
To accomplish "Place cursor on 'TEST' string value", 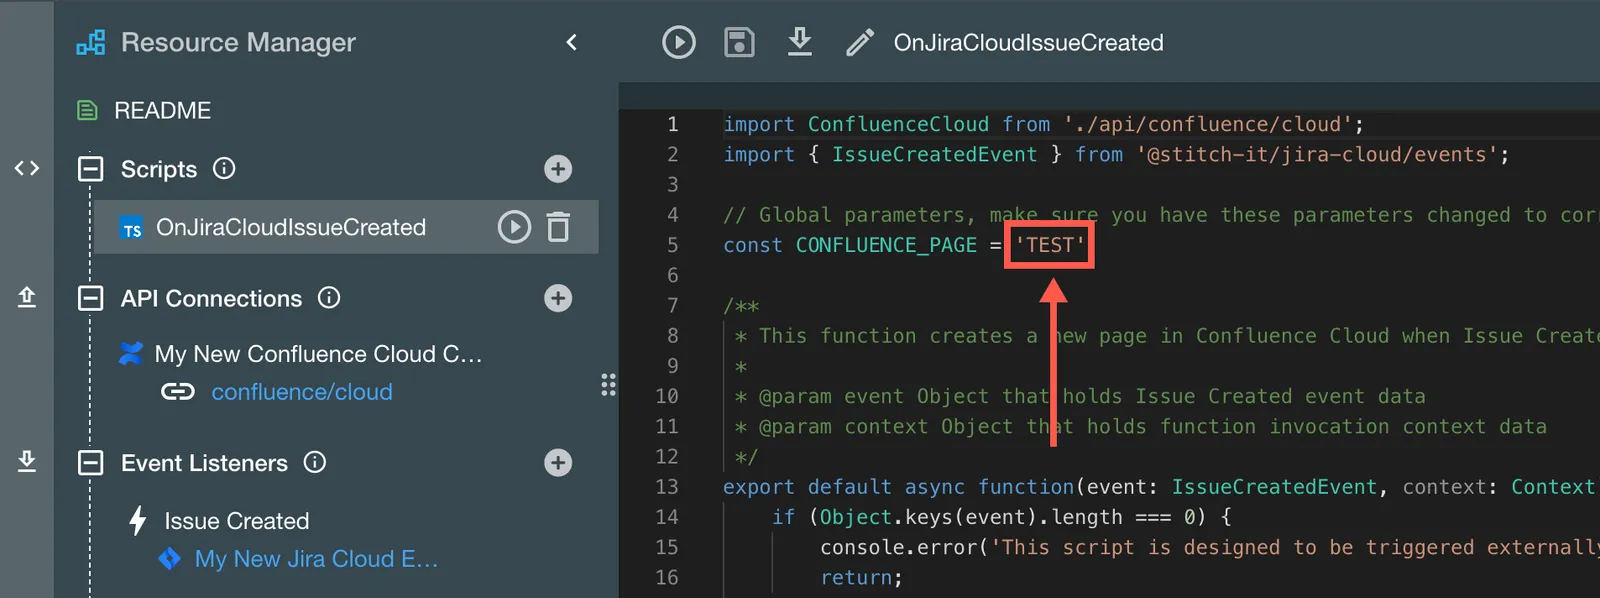I will [1049, 245].
